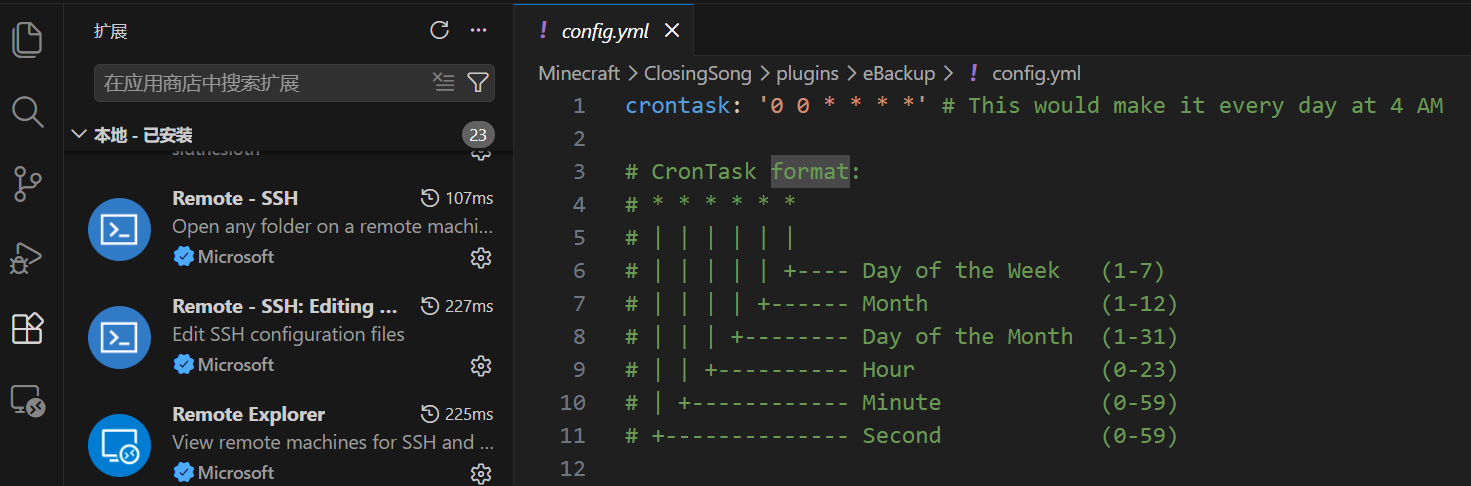Click the Remote Explorer extension icon

point(119,446)
